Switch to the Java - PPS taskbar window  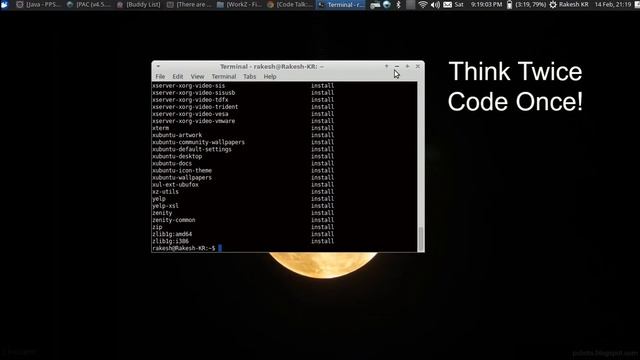38,4
